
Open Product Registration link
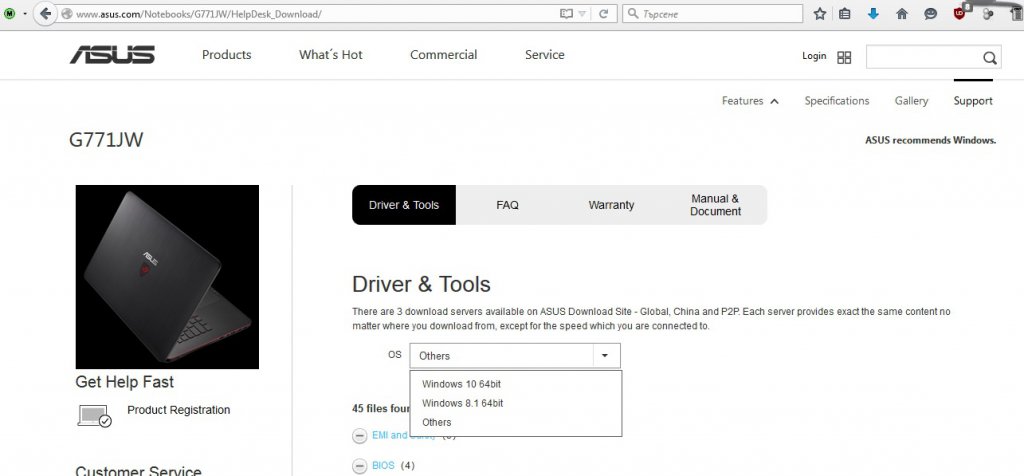(x=178, y=410)
